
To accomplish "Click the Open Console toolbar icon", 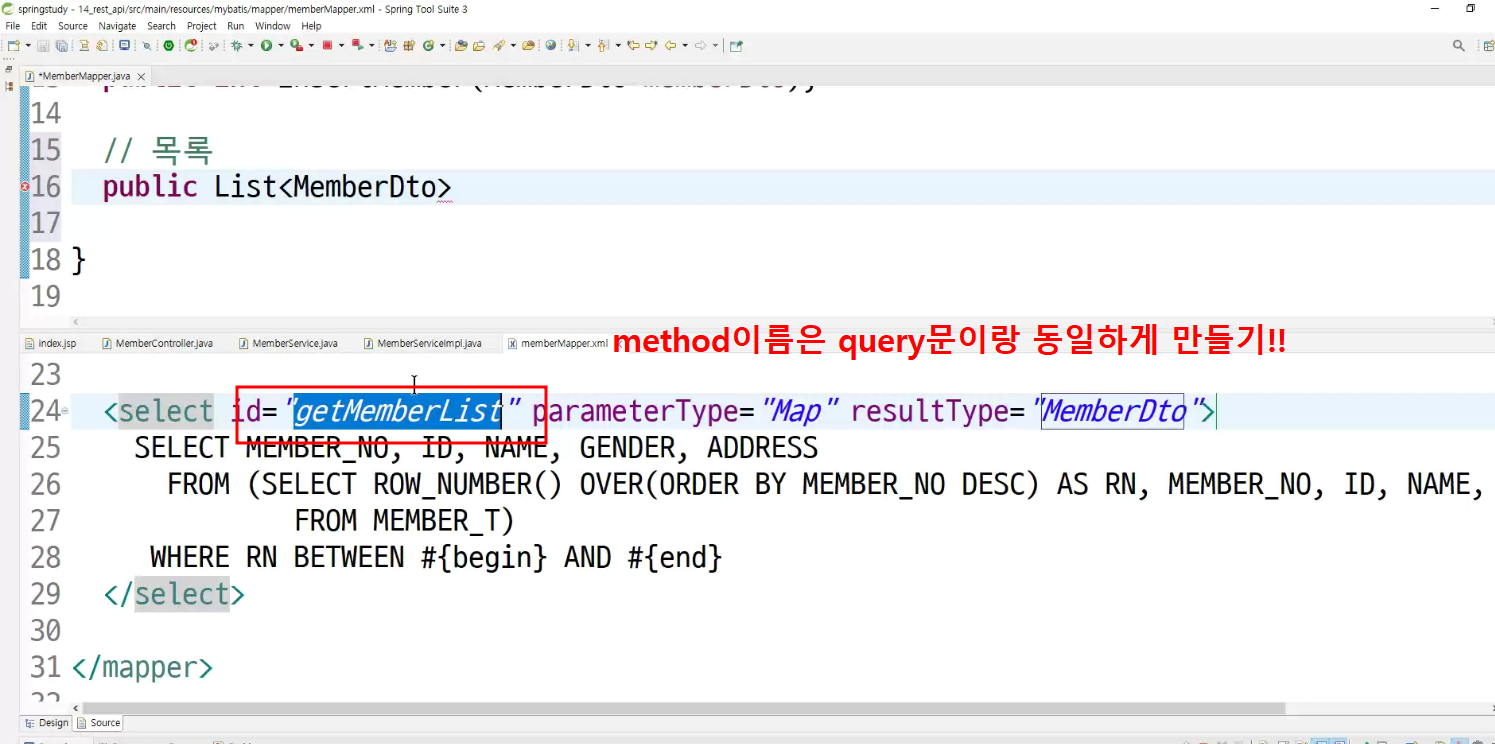I will point(123,45).
